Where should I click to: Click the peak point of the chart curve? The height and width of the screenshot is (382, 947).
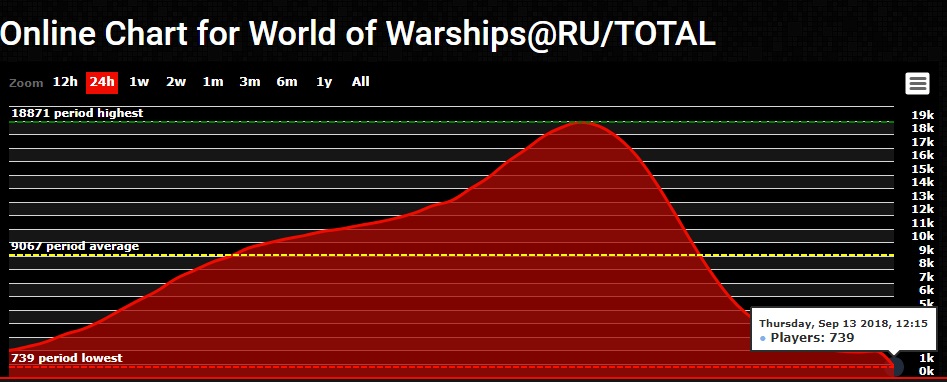[x=580, y=123]
